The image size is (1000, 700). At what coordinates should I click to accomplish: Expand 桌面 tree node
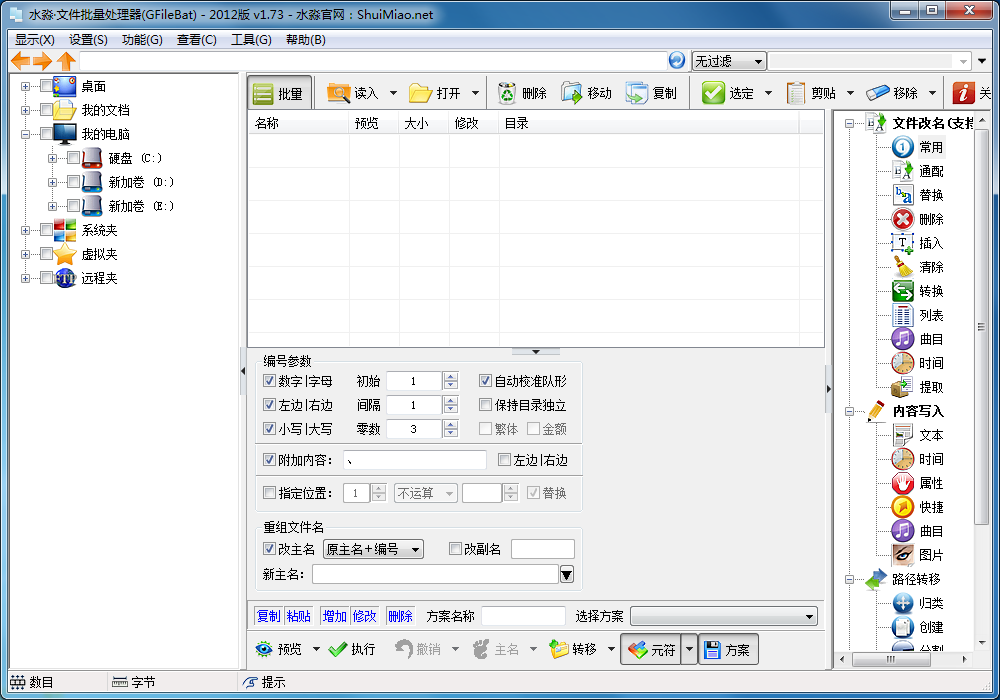pyautogui.click(x=25, y=86)
